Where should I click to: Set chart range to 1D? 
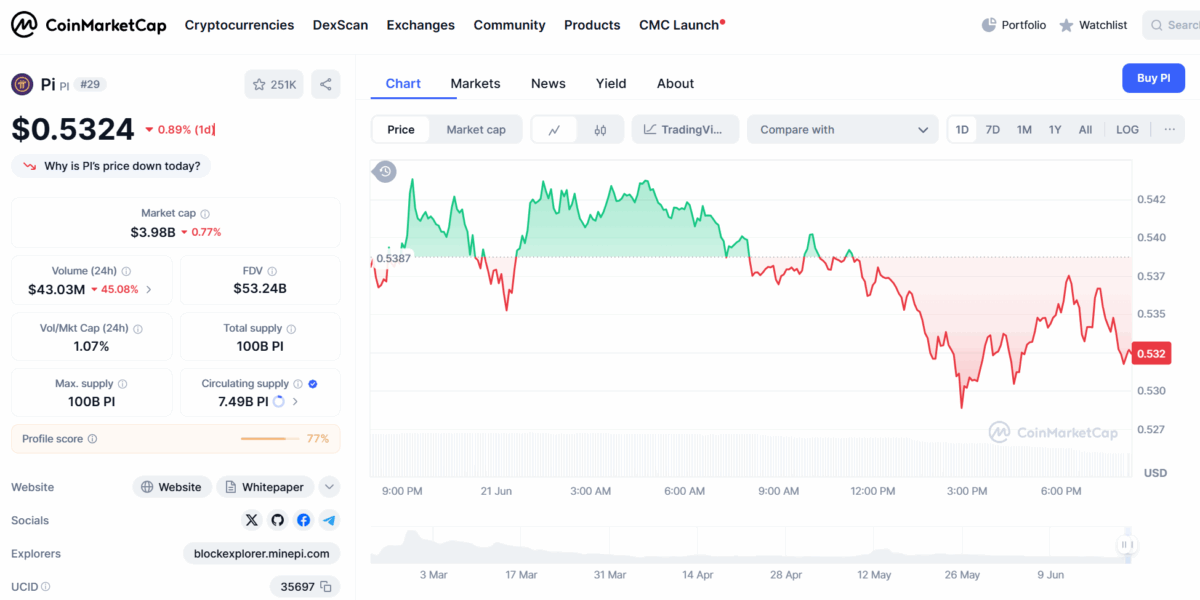[x=962, y=129]
